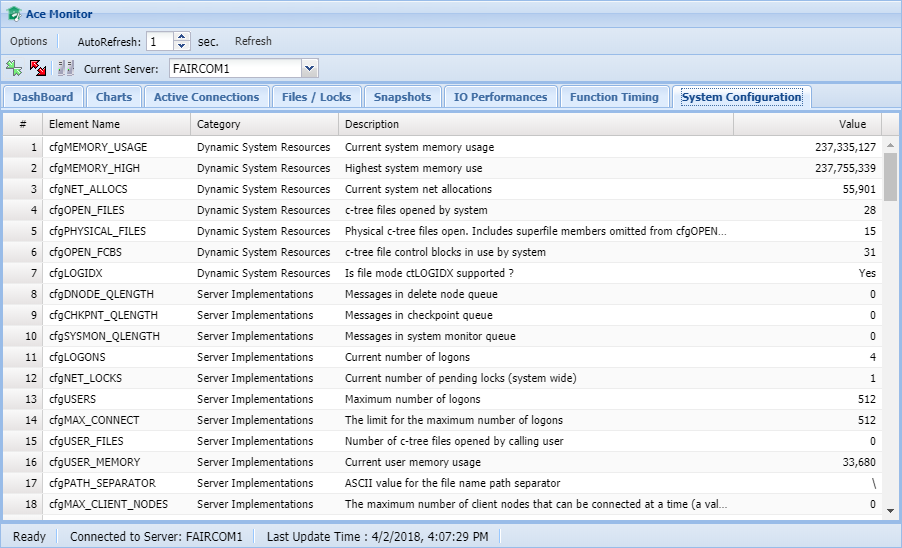
Task: Open the Function Timing tab
Action: [x=614, y=97]
